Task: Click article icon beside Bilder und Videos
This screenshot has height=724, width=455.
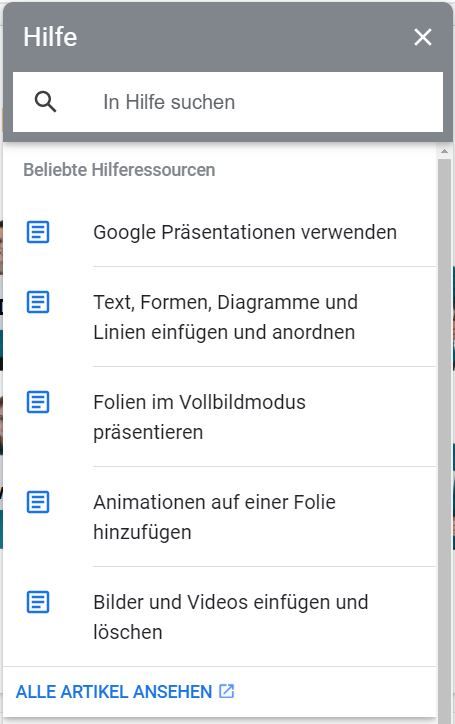Action: 38,602
